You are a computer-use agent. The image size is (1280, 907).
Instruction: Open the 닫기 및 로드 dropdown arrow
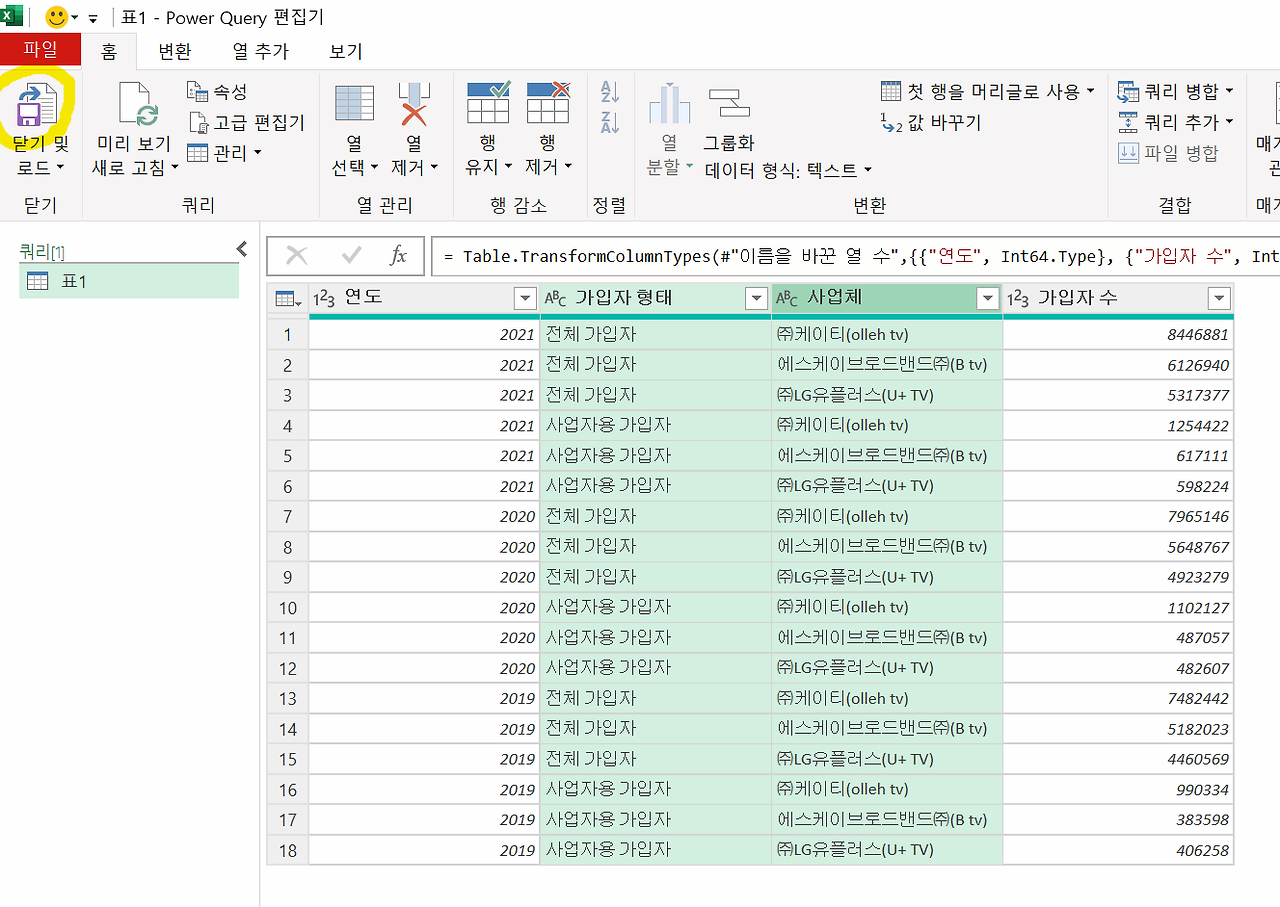point(60,168)
